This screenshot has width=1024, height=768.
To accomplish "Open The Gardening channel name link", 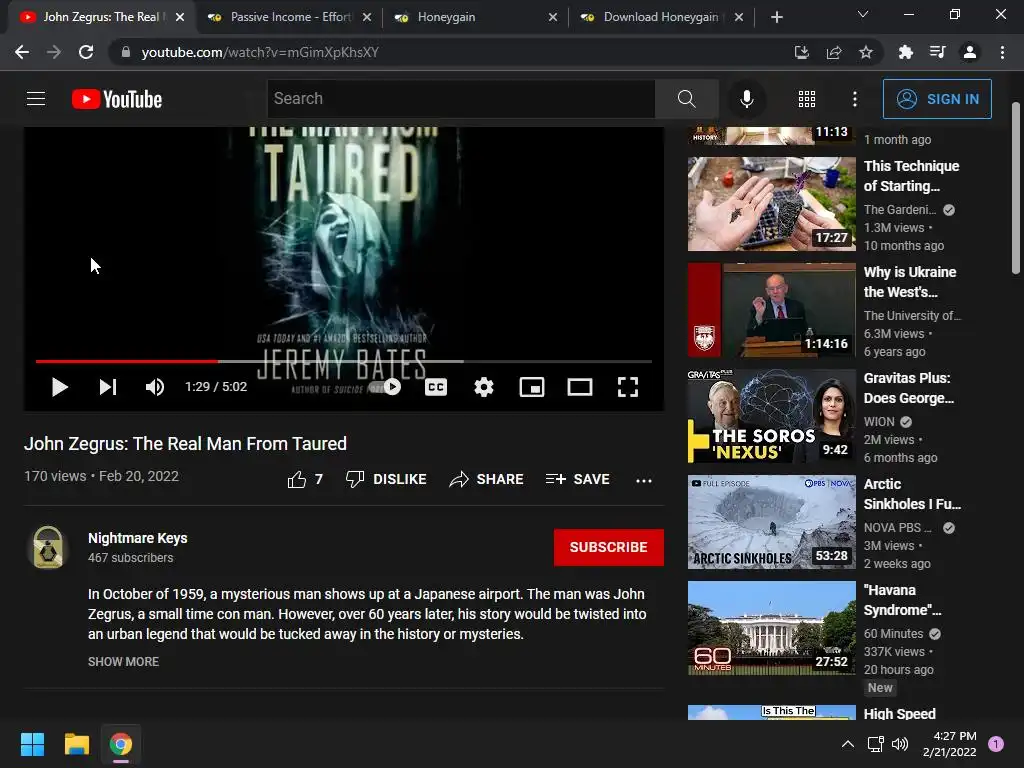I will coord(899,210).
